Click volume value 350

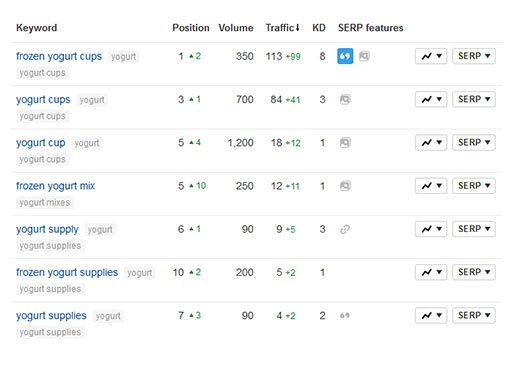(245, 56)
